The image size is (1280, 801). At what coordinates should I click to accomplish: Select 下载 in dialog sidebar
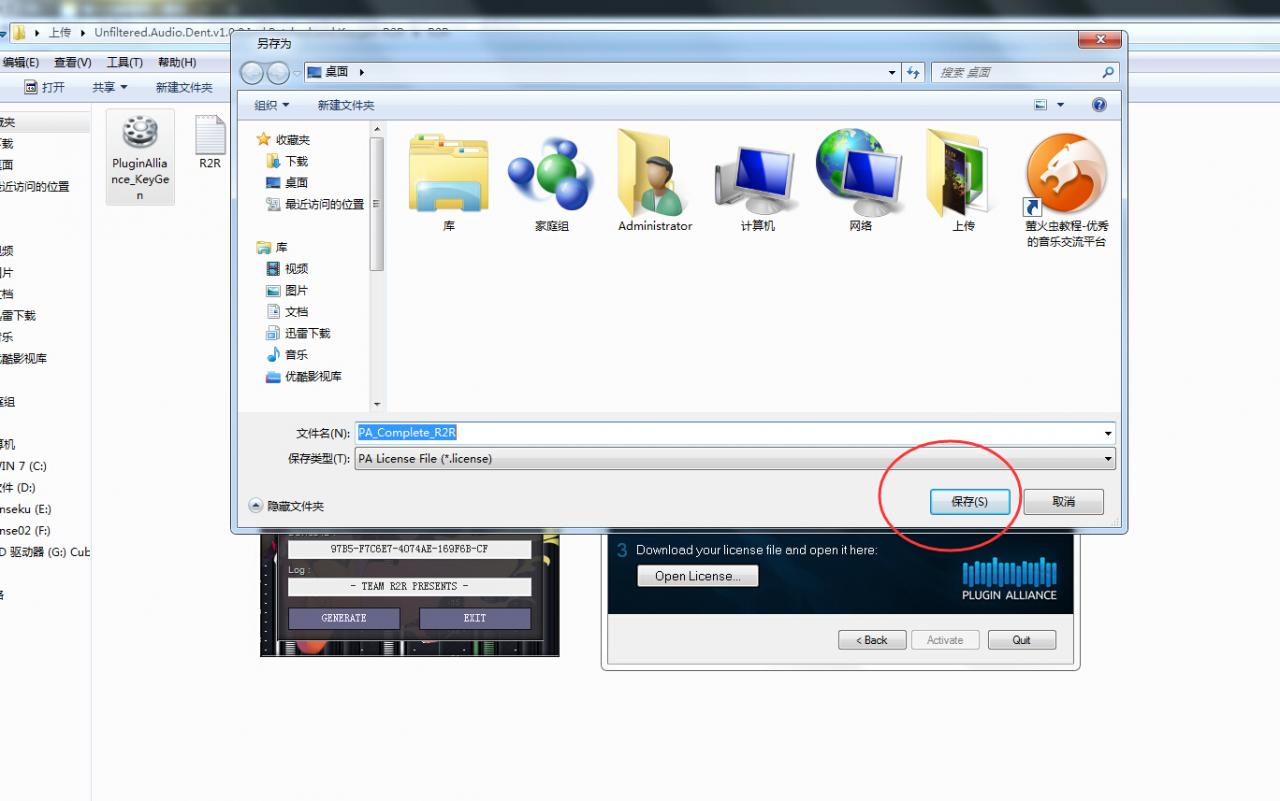click(x=287, y=161)
